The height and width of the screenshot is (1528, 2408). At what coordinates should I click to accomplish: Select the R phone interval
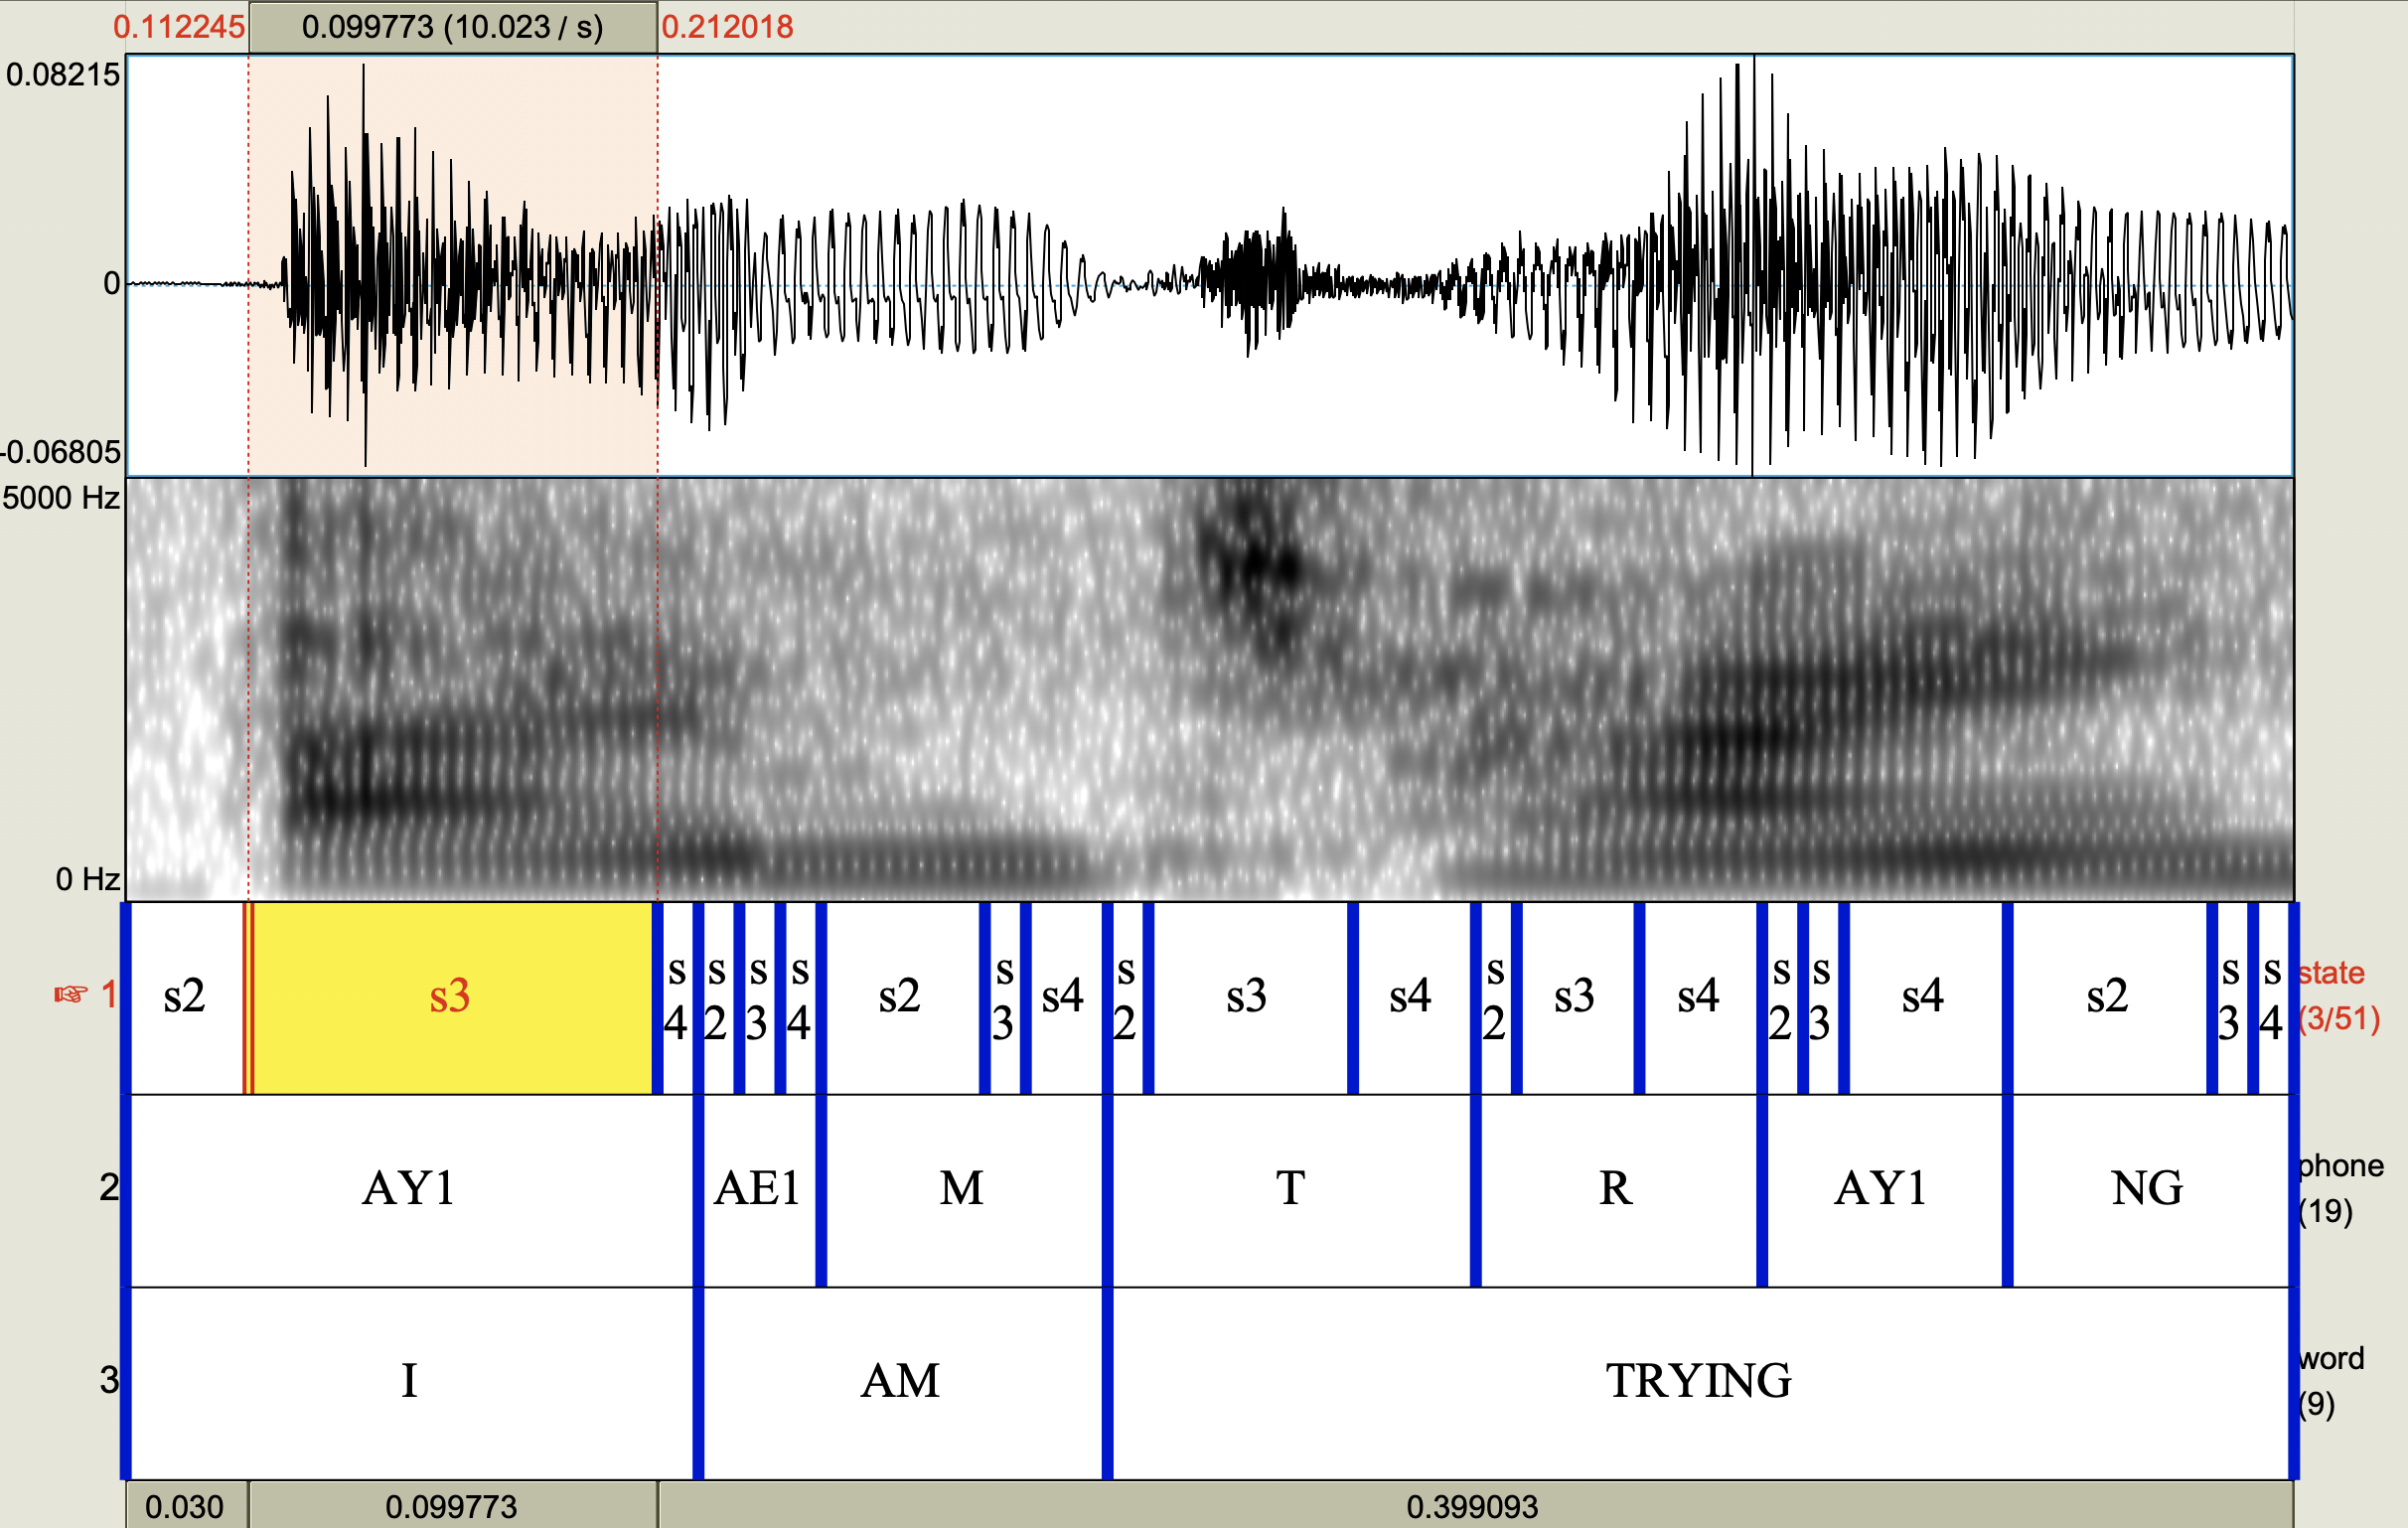pyautogui.click(x=1615, y=1189)
